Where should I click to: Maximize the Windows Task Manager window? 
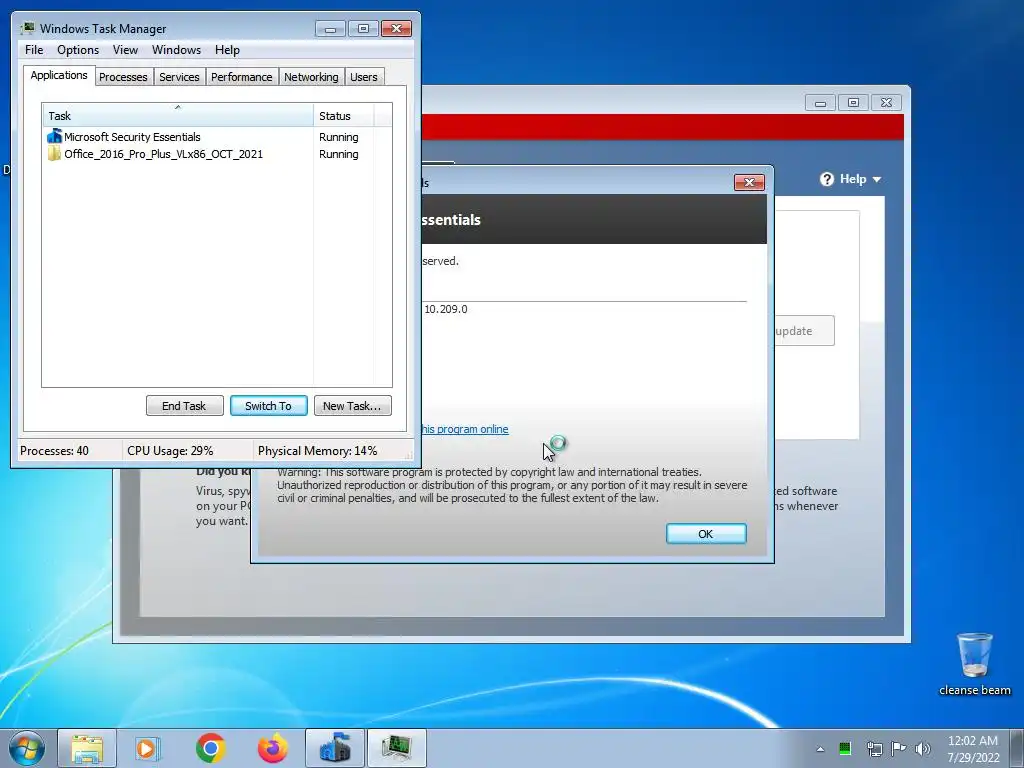pyautogui.click(x=363, y=29)
